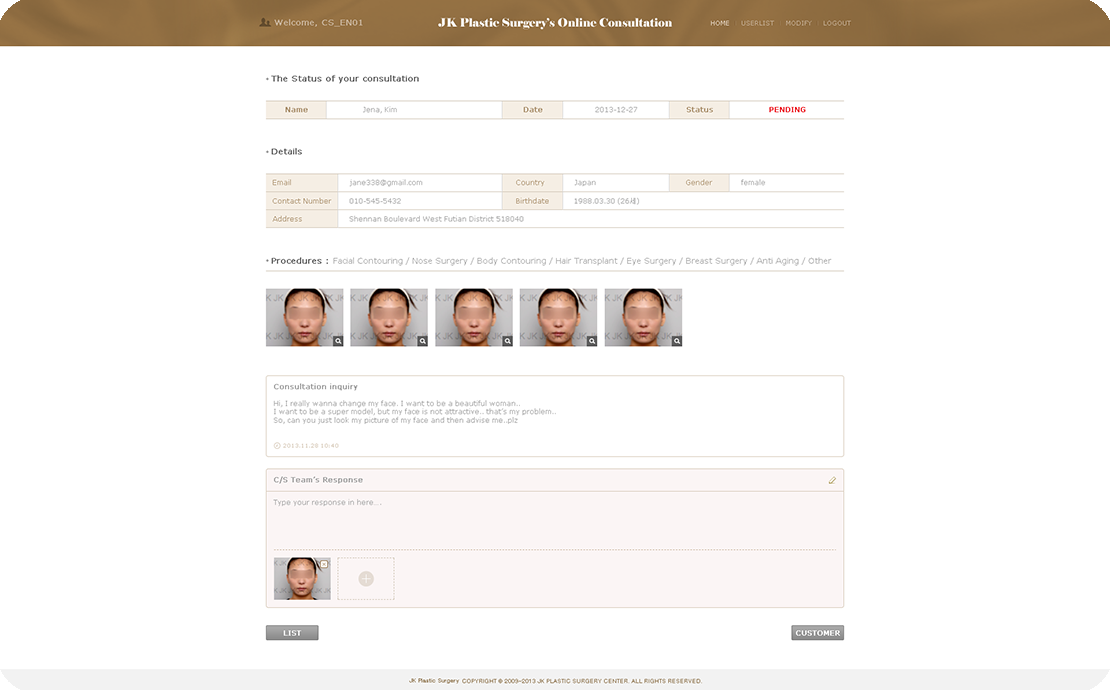
Task: Click the LIST button
Action: 292,633
